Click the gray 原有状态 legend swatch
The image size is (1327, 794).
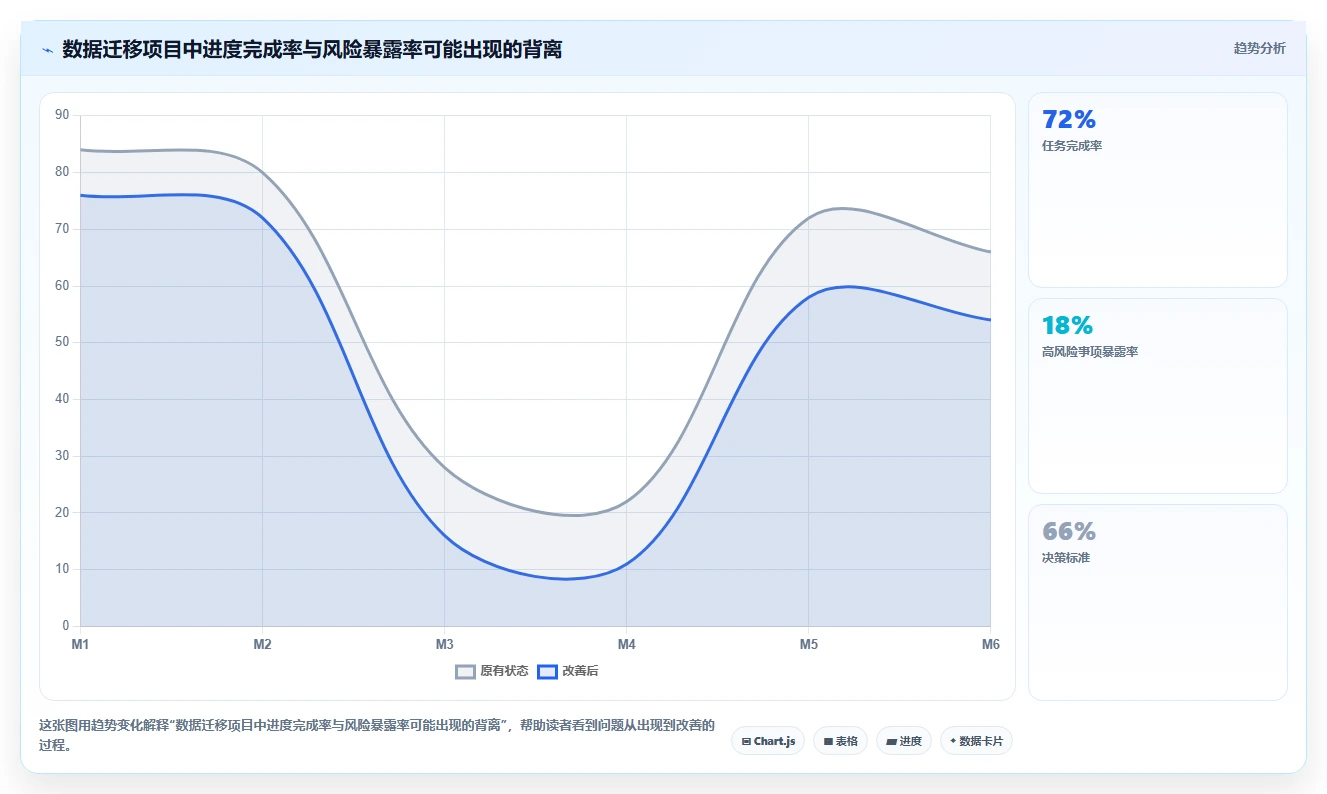465,672
